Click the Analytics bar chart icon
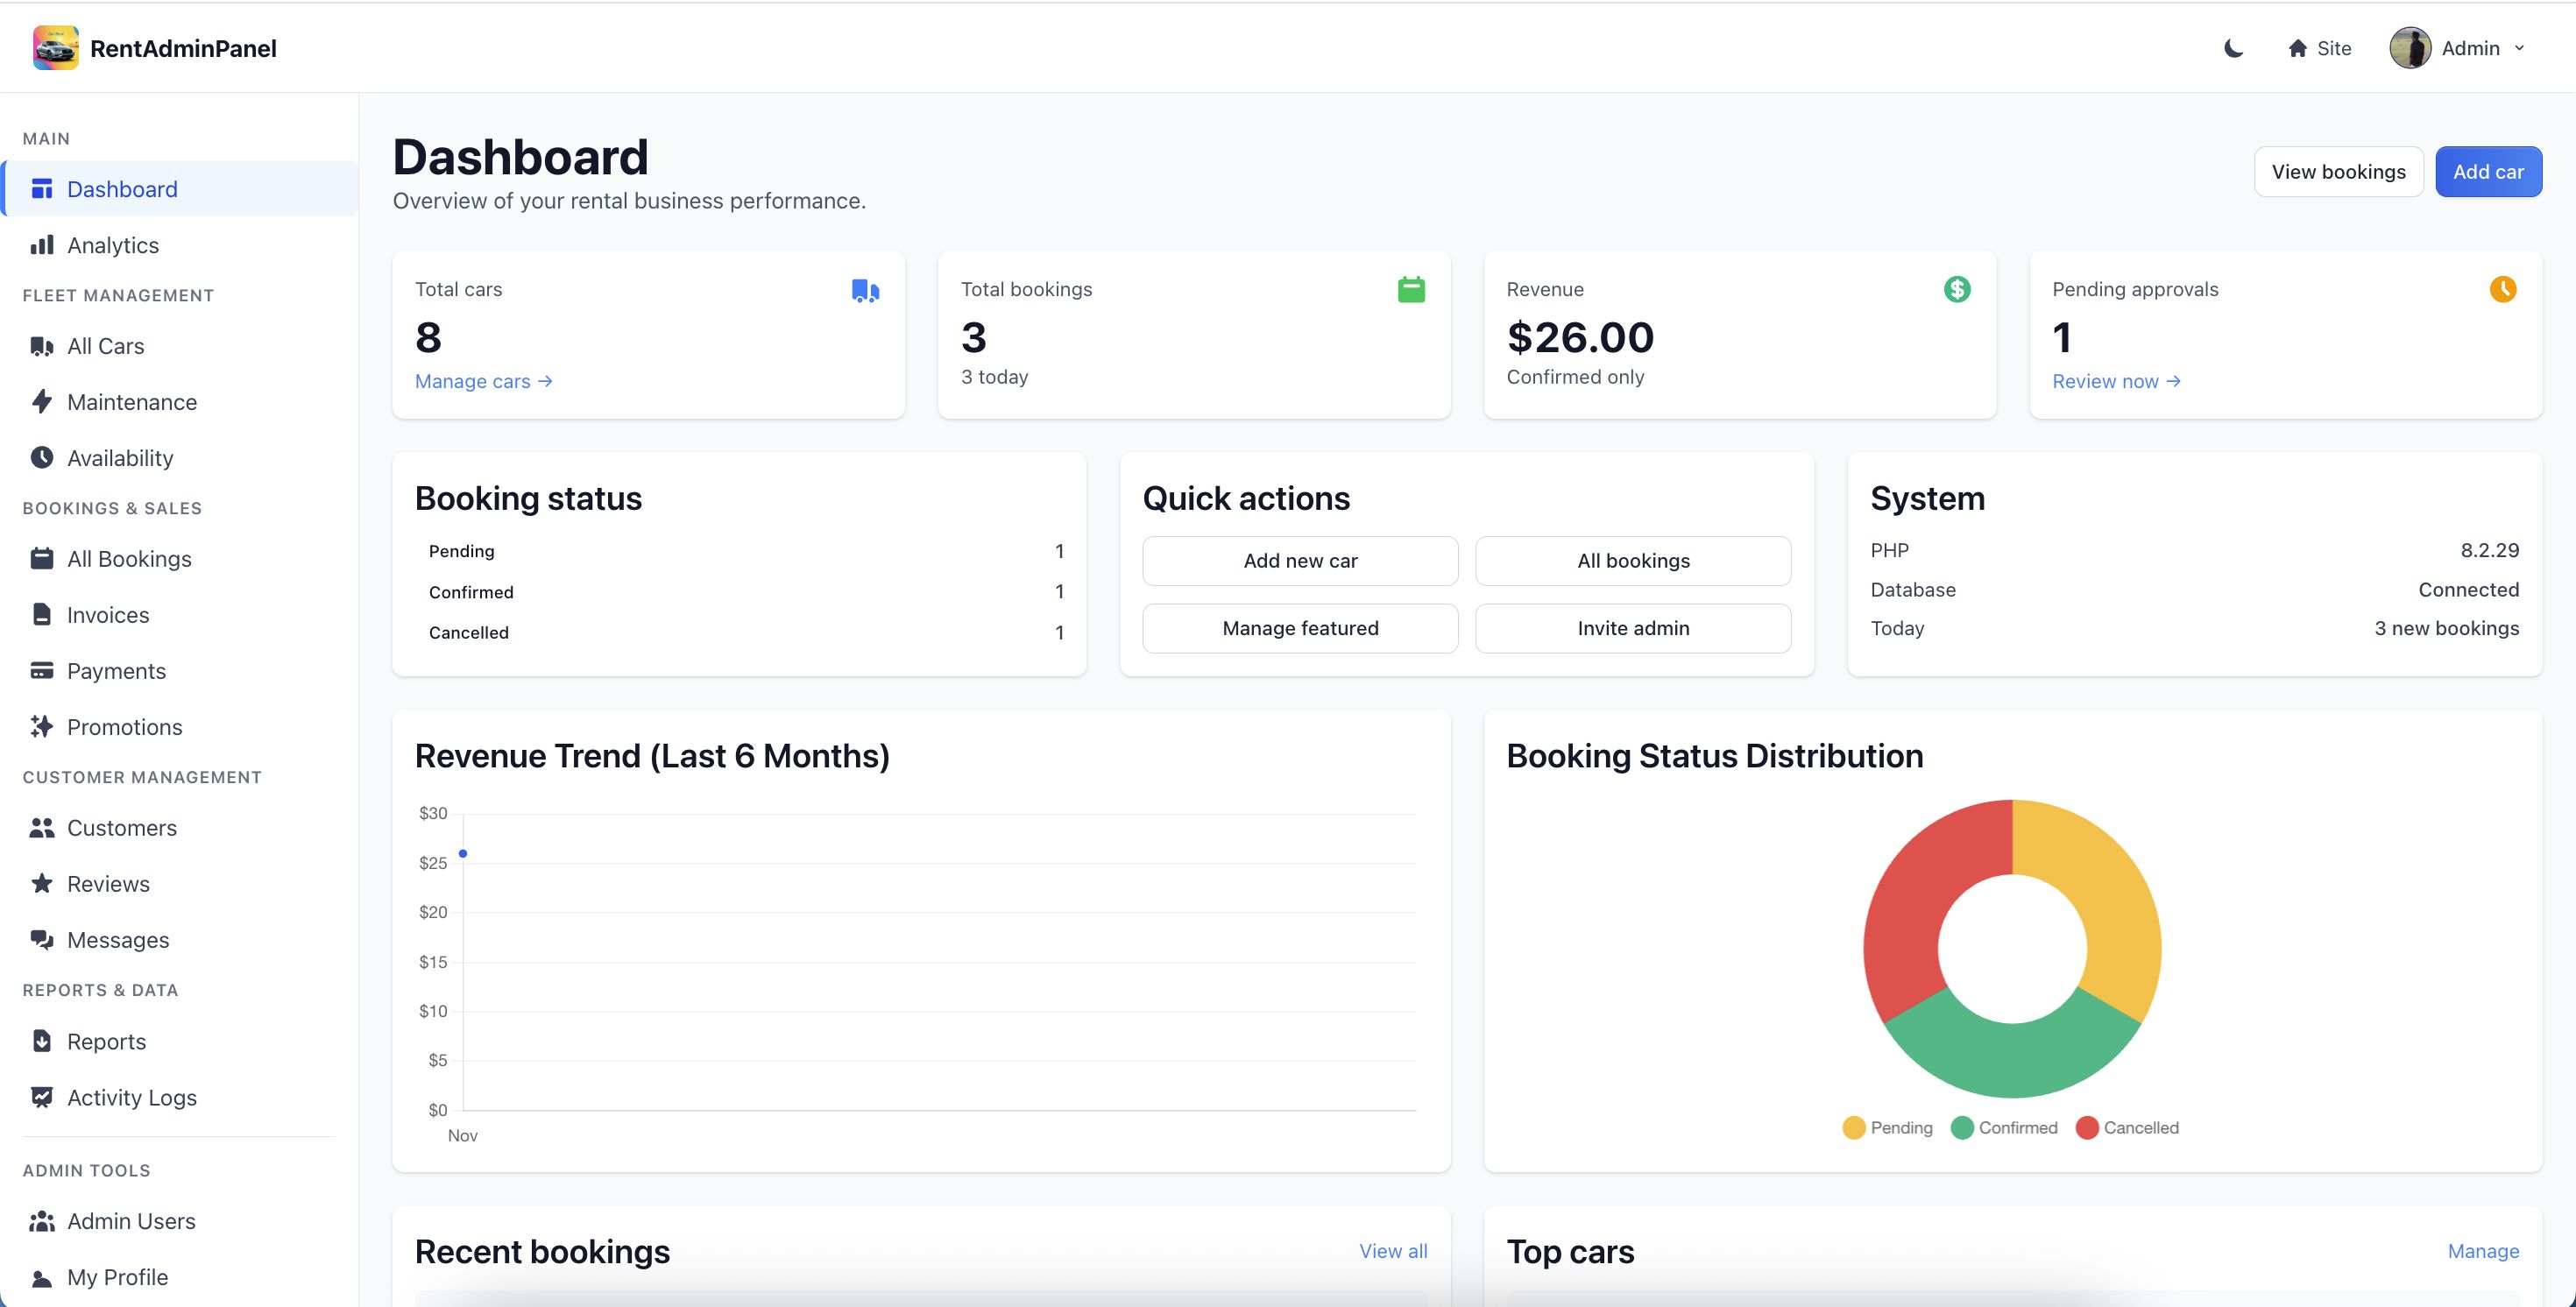The height and width of the screenshot is (1307, 2576). coord(42,245)
